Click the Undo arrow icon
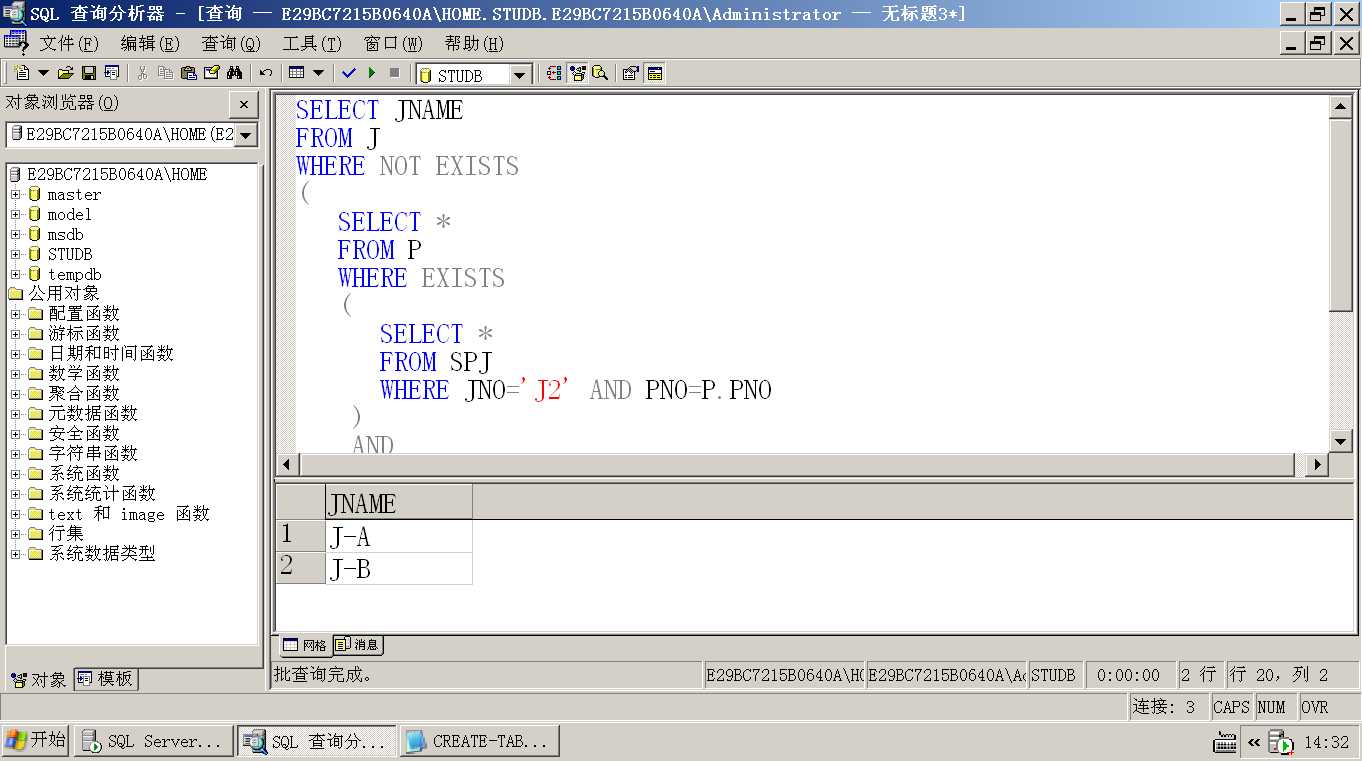 266,73
